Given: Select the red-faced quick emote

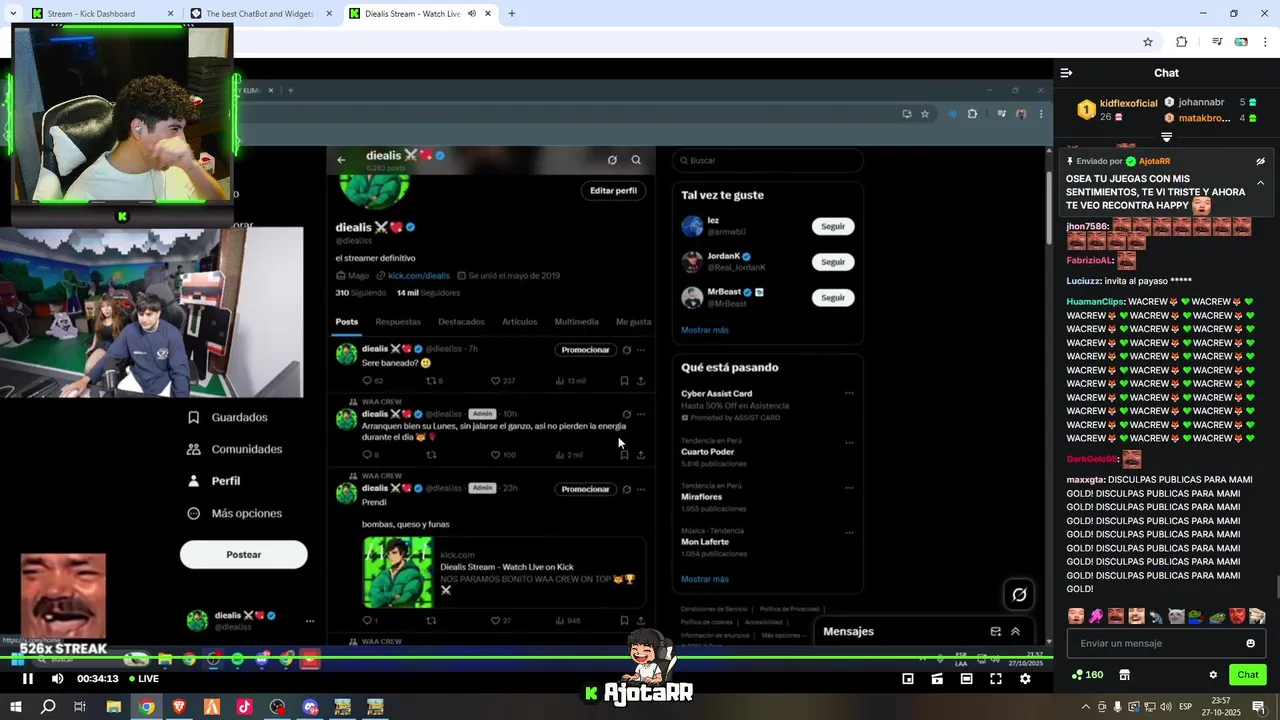Looking at the screenshot, I should pos(1237,616).
